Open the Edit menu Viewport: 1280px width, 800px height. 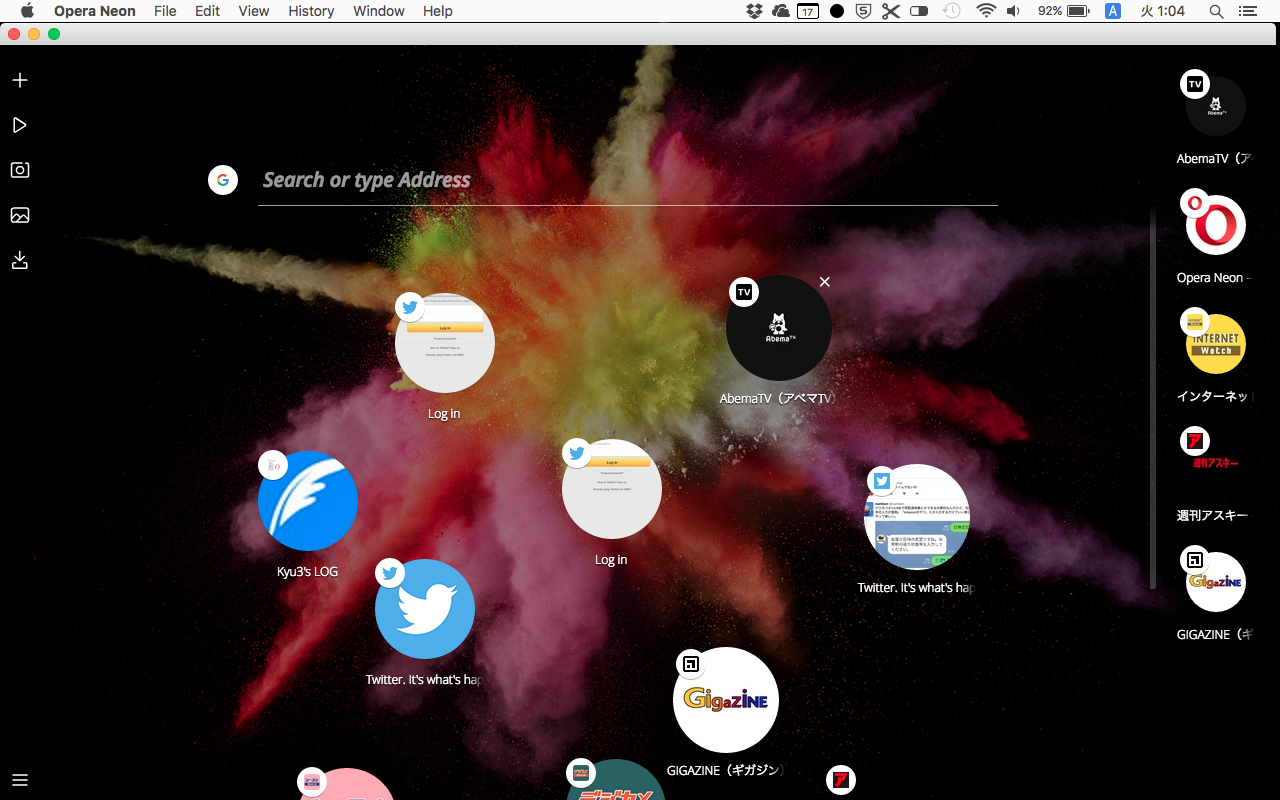click(207, 11)
